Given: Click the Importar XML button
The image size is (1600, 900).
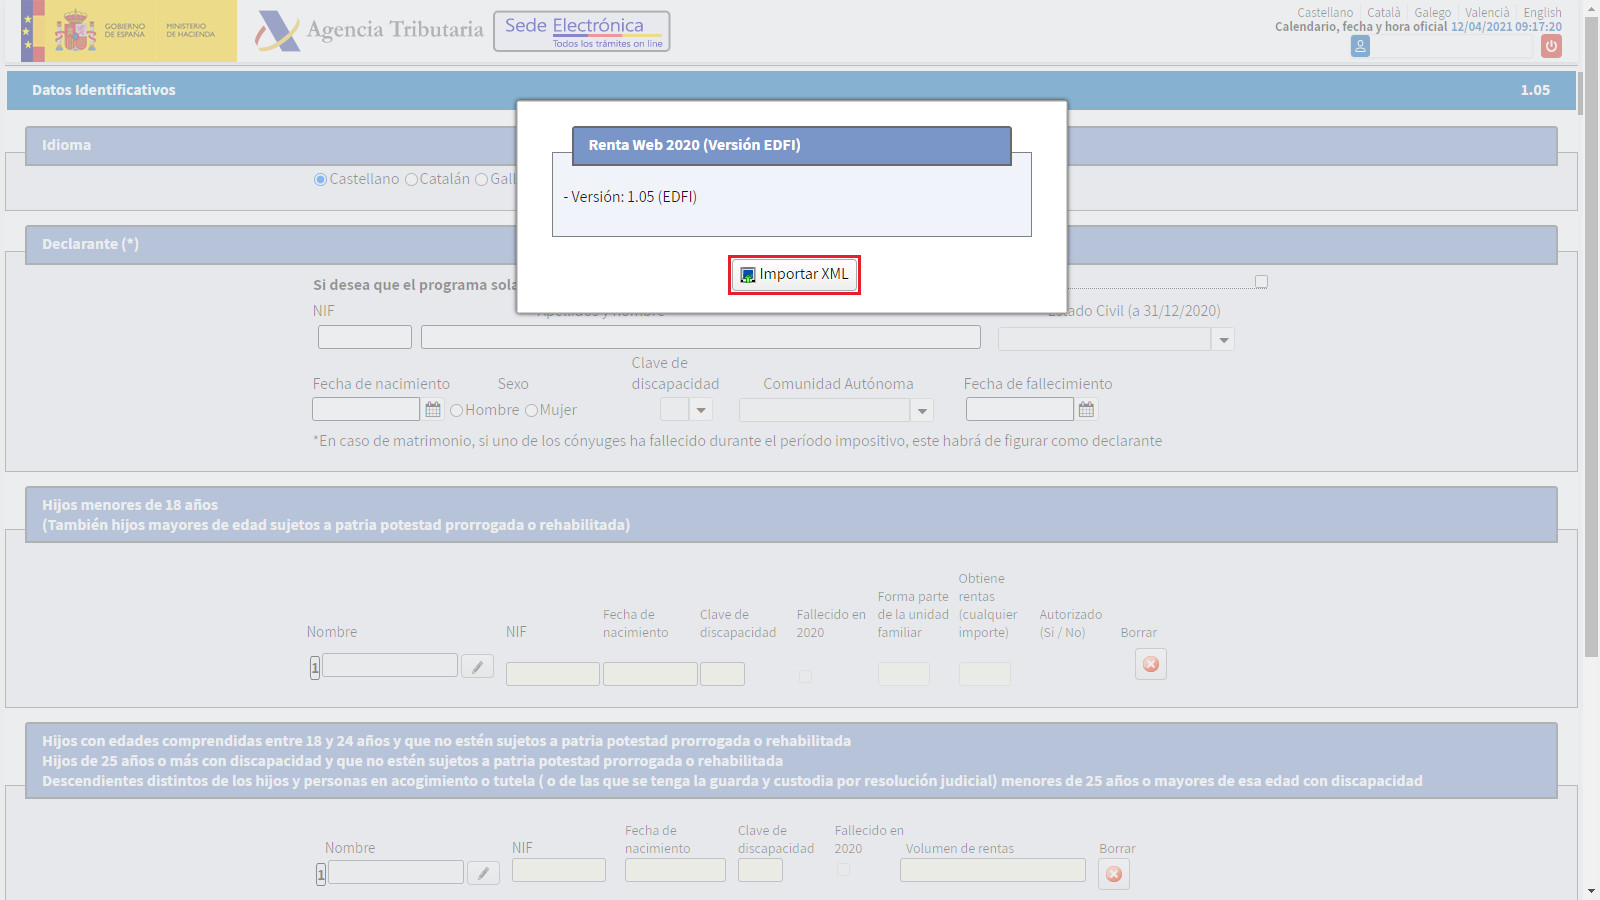Looking at the screenshot, I should click(794, 274).
